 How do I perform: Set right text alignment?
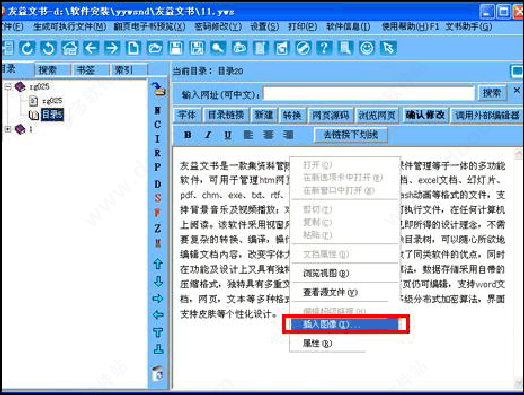(x=288, y=135)
